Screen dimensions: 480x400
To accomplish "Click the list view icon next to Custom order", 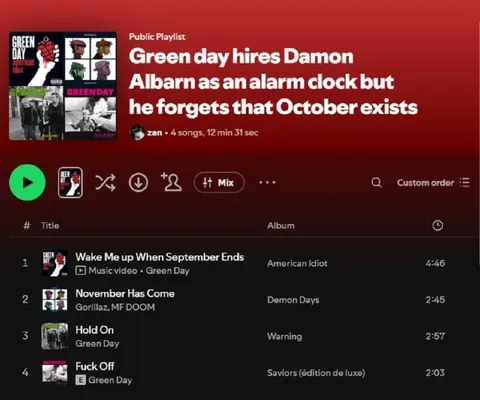I will coord(465,182).
